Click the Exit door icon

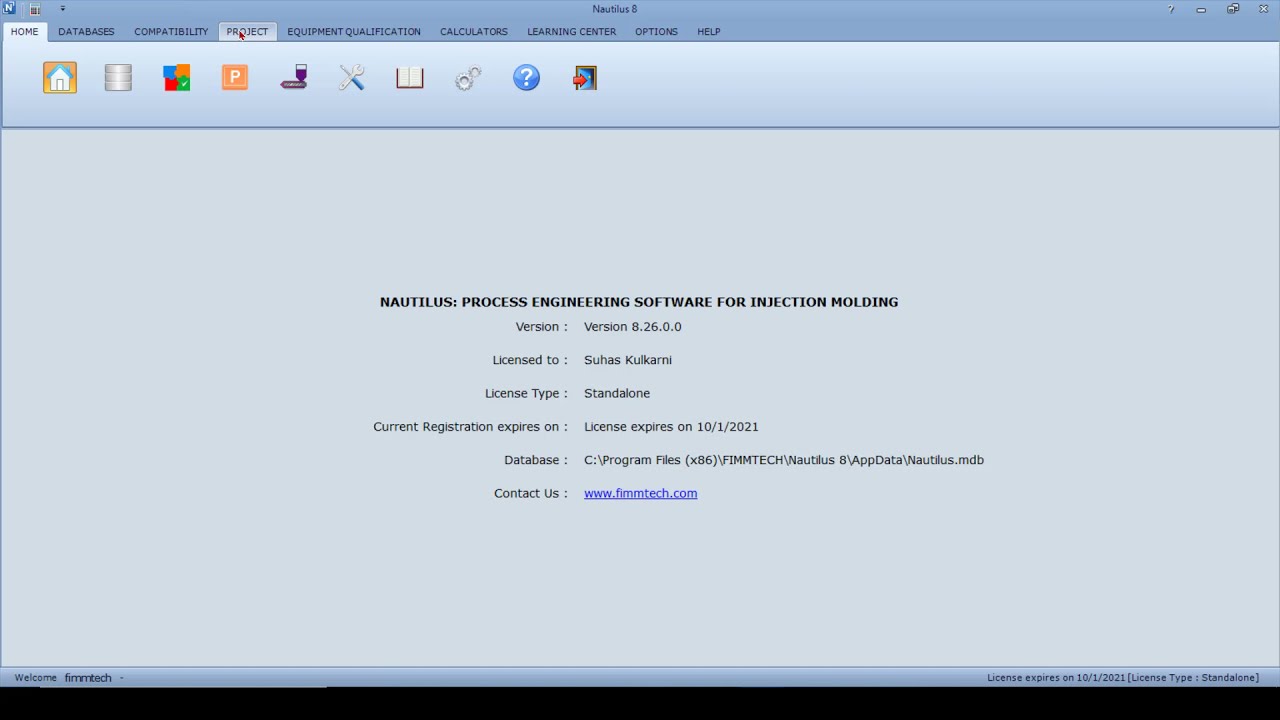(x=585, y=78)
